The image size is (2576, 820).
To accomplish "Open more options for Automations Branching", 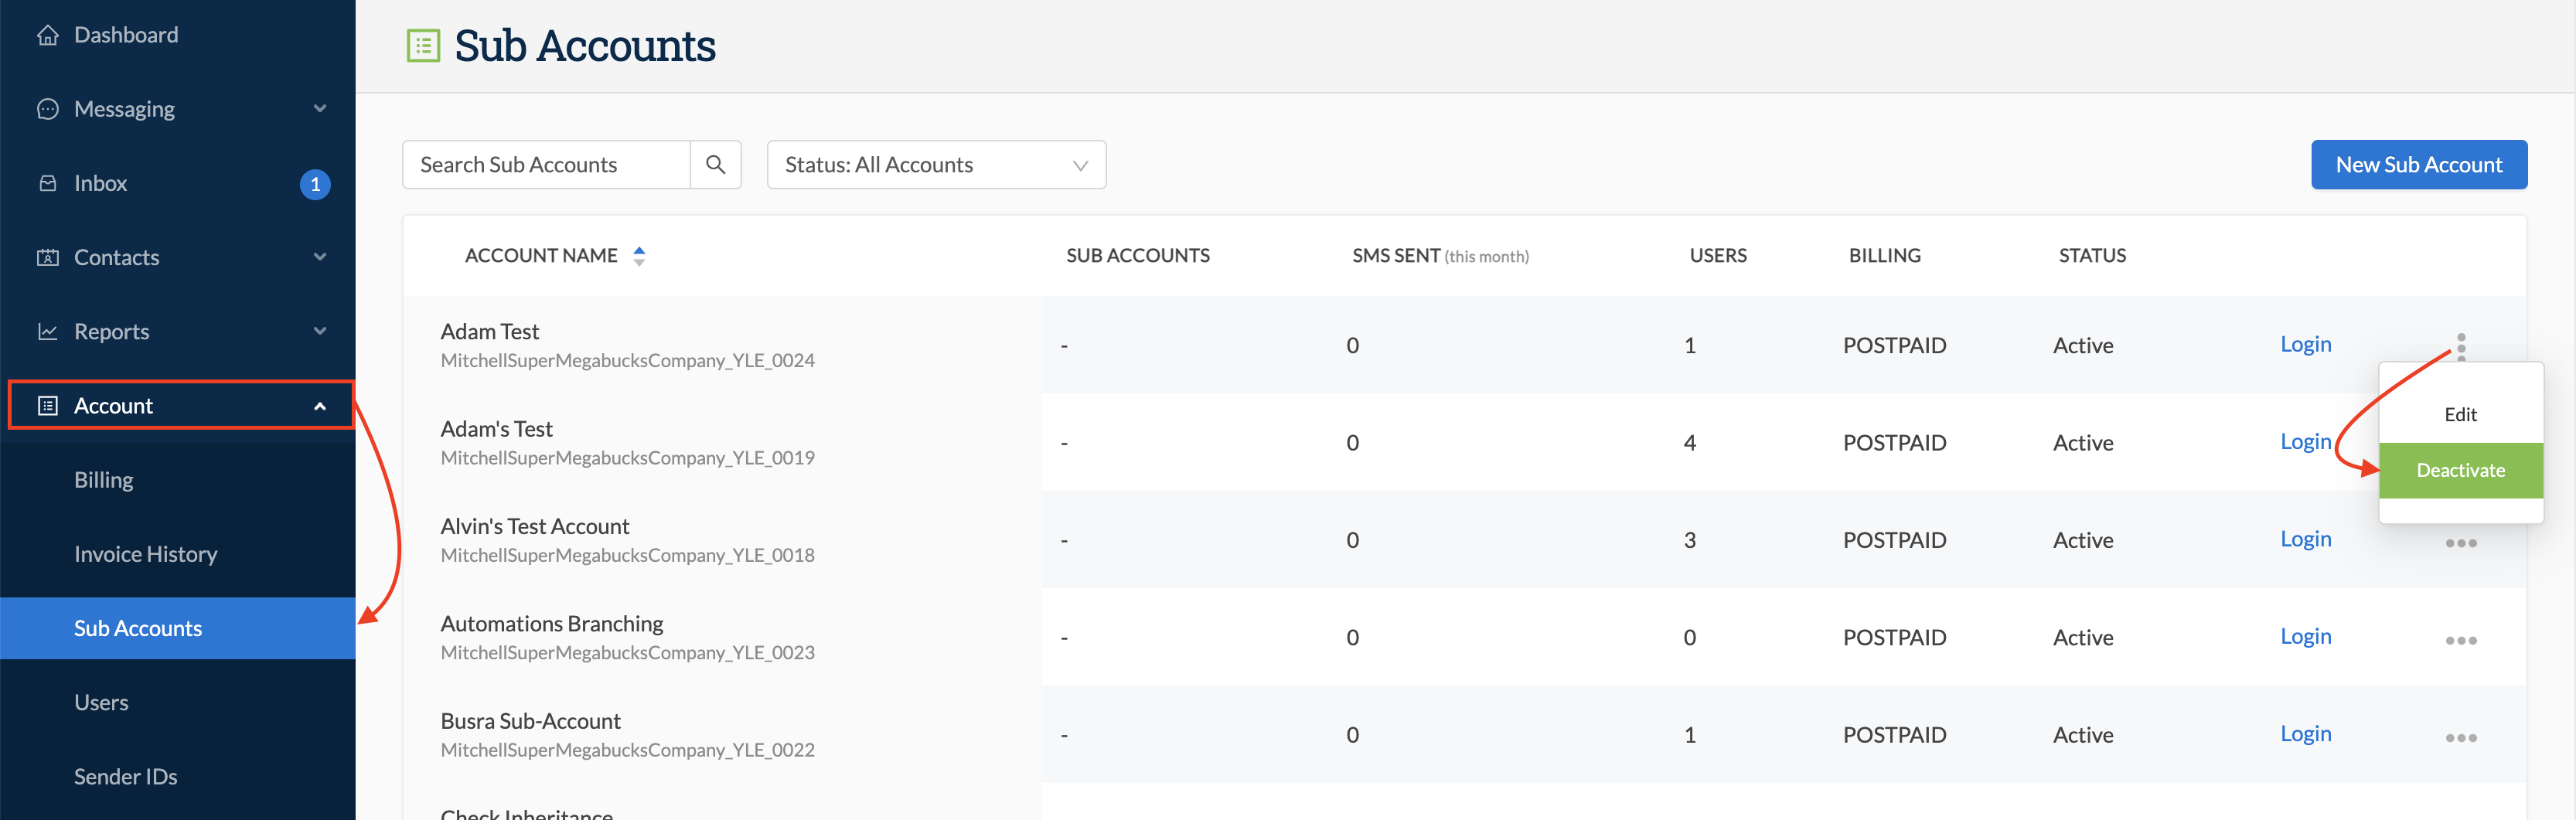I will point(2461,640).
